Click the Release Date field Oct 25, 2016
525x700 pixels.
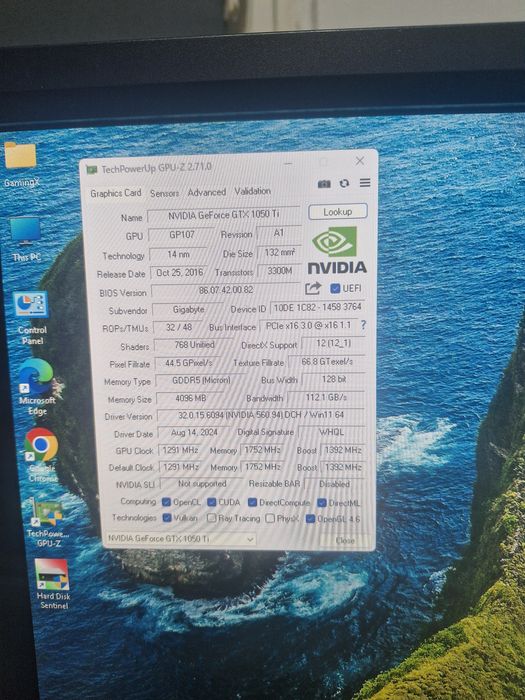179,272
